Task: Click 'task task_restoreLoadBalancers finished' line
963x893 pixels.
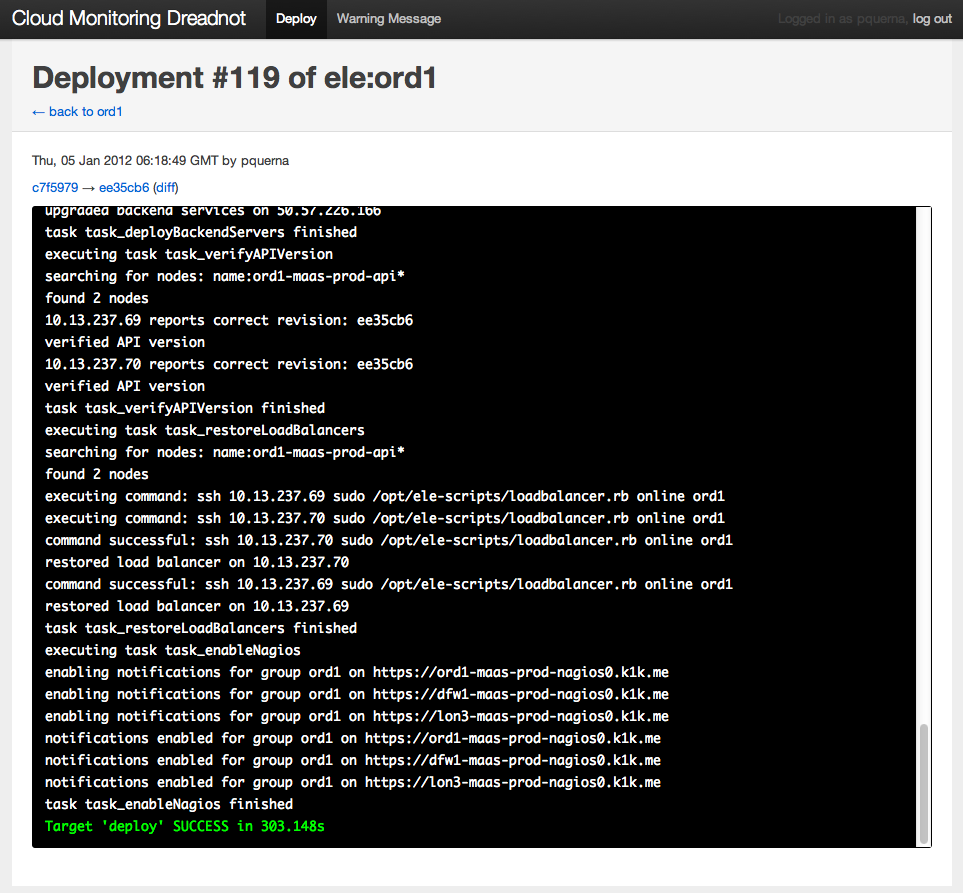Action: [201, 628]
